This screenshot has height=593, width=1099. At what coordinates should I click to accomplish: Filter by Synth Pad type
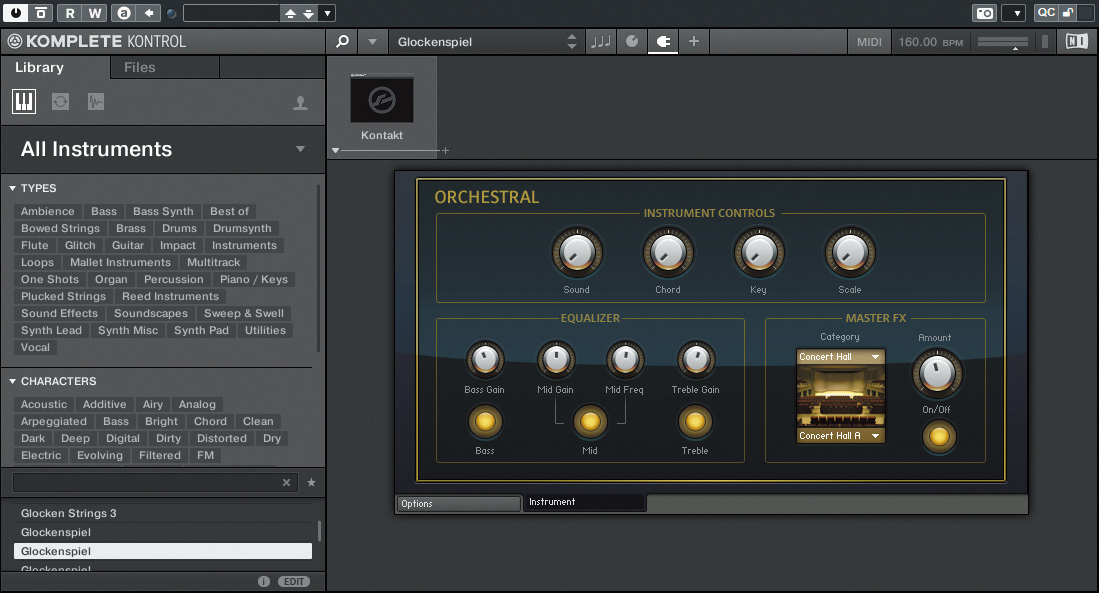[x=201, y=330]
